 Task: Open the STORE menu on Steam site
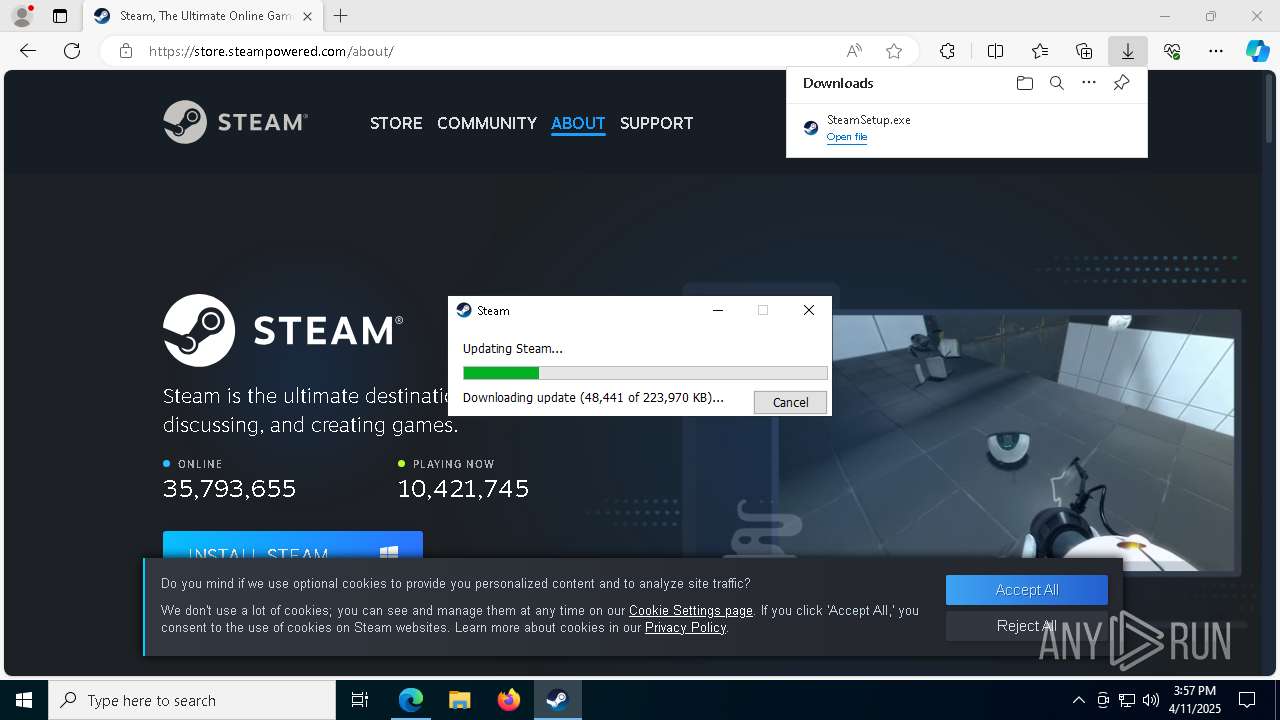coord(396,123)
